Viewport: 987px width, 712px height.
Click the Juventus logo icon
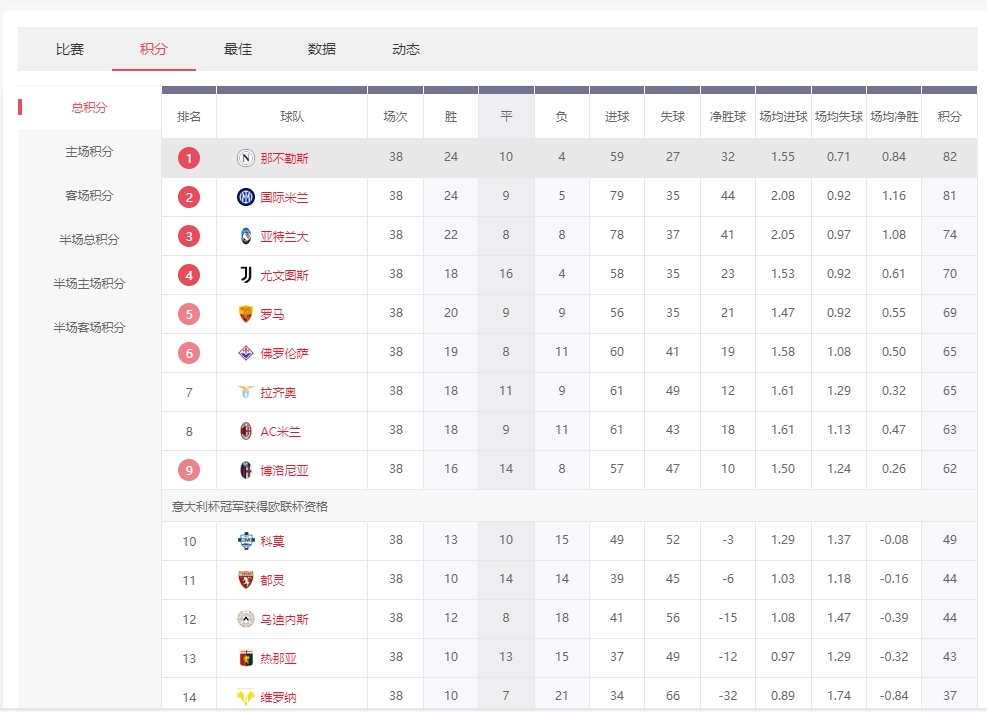[246, 275]
